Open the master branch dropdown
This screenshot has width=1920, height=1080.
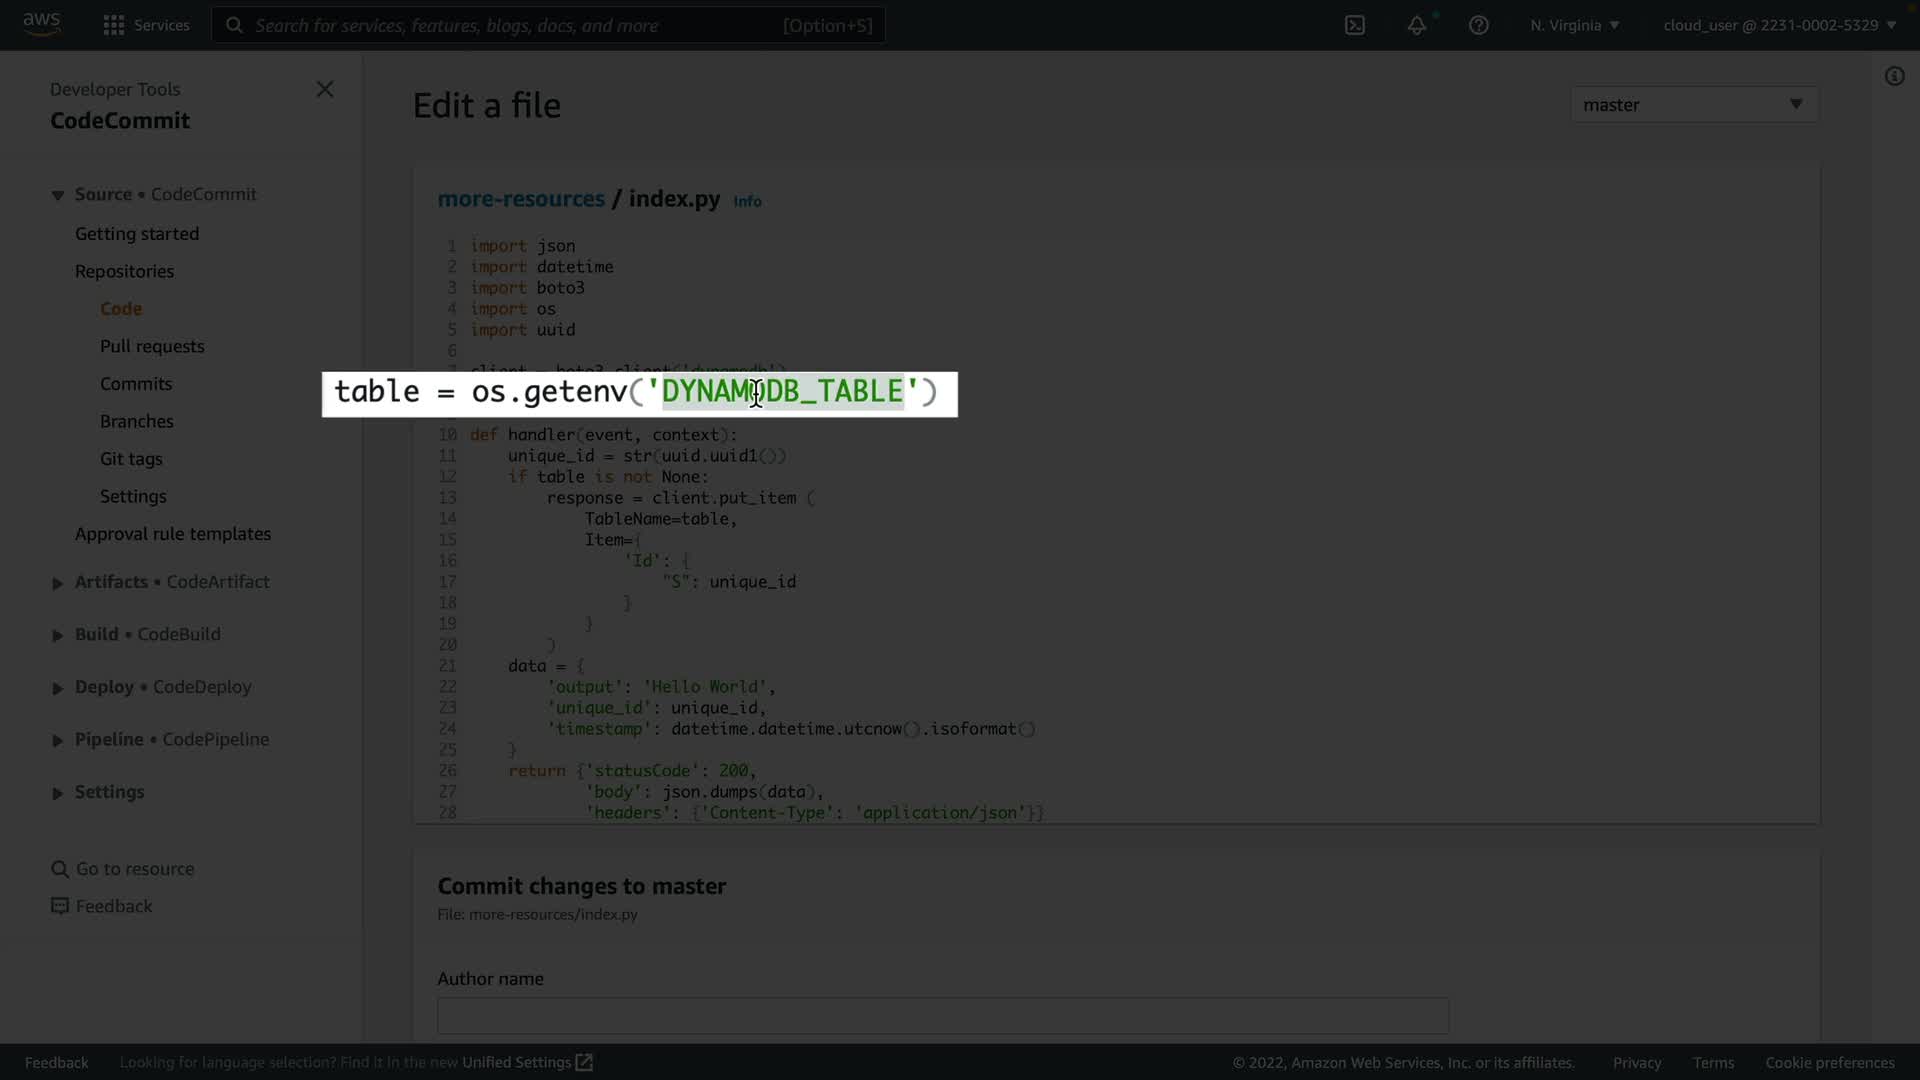[1693, 104]
